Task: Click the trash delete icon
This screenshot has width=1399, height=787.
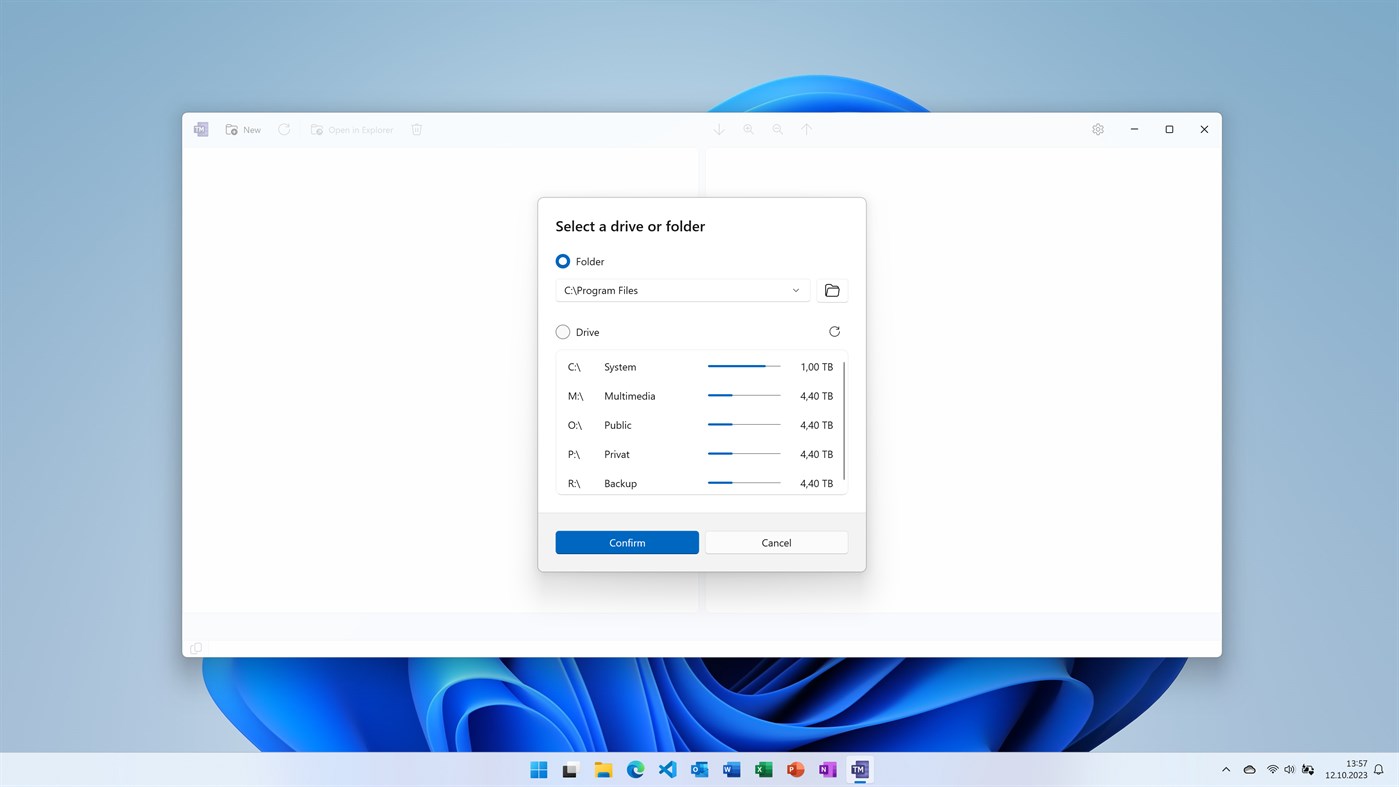Action: [417, 130]
